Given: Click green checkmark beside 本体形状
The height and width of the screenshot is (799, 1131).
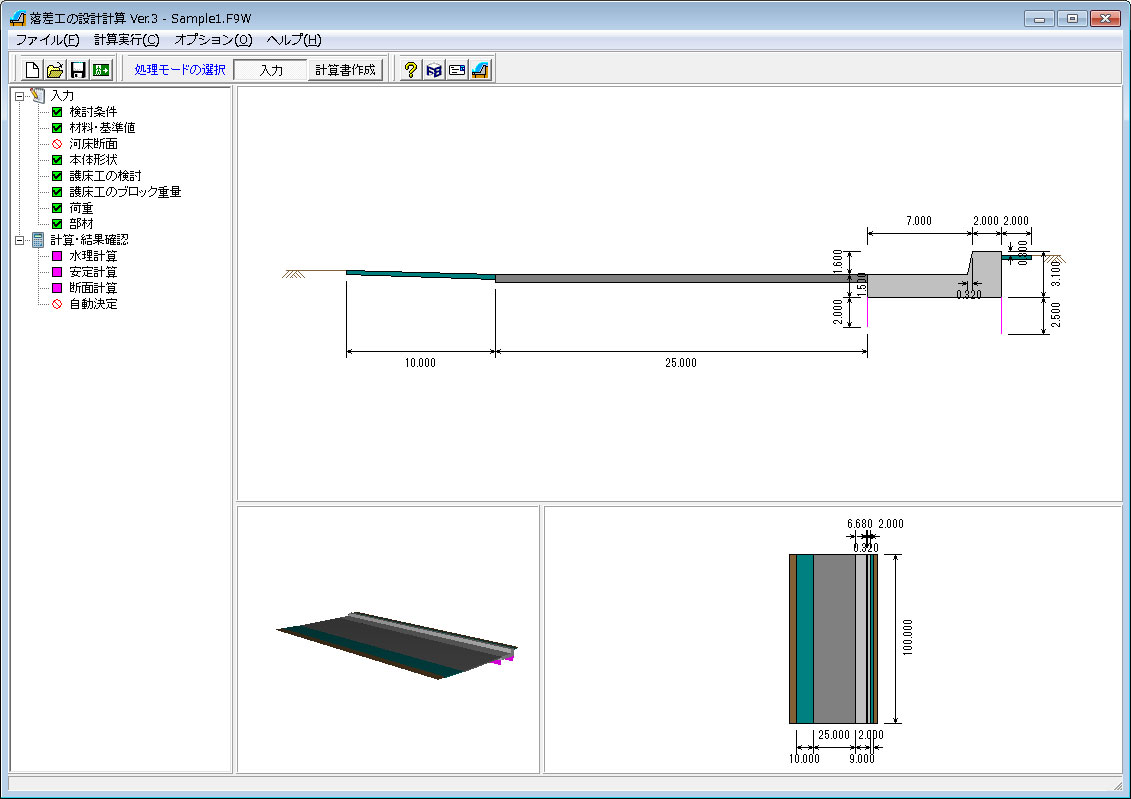Looking at the screenshot, I should tap(57, 160).
